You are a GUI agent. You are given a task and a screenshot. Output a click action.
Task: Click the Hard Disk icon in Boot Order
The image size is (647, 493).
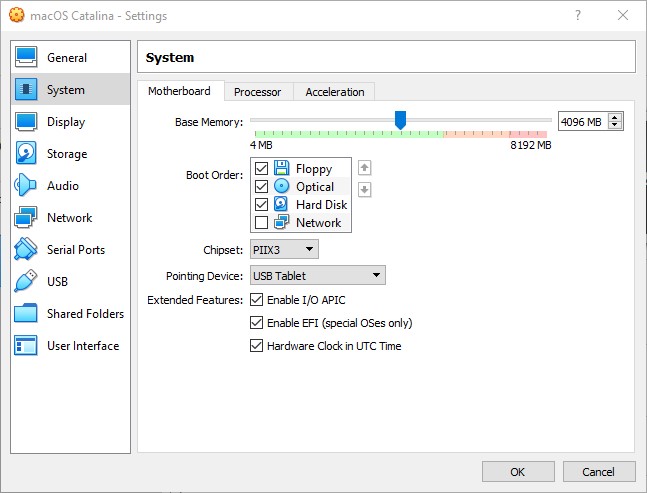point(281,204)
